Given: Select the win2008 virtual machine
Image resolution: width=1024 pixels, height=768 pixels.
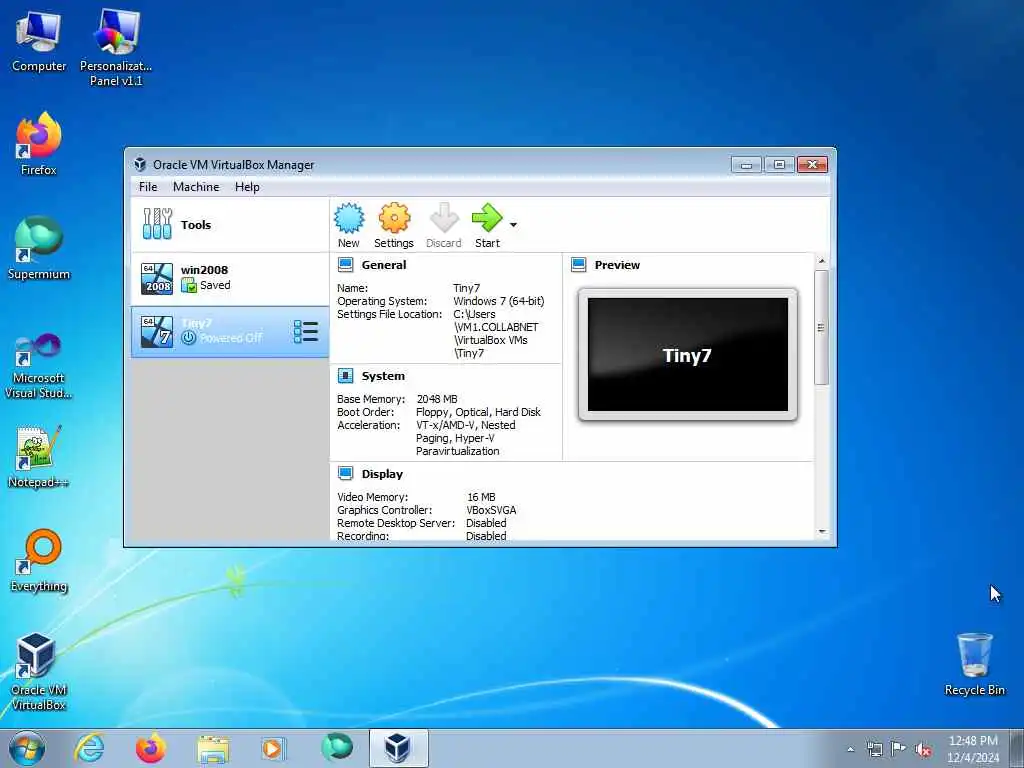Looking at the screenshot, I should point(230,278).
